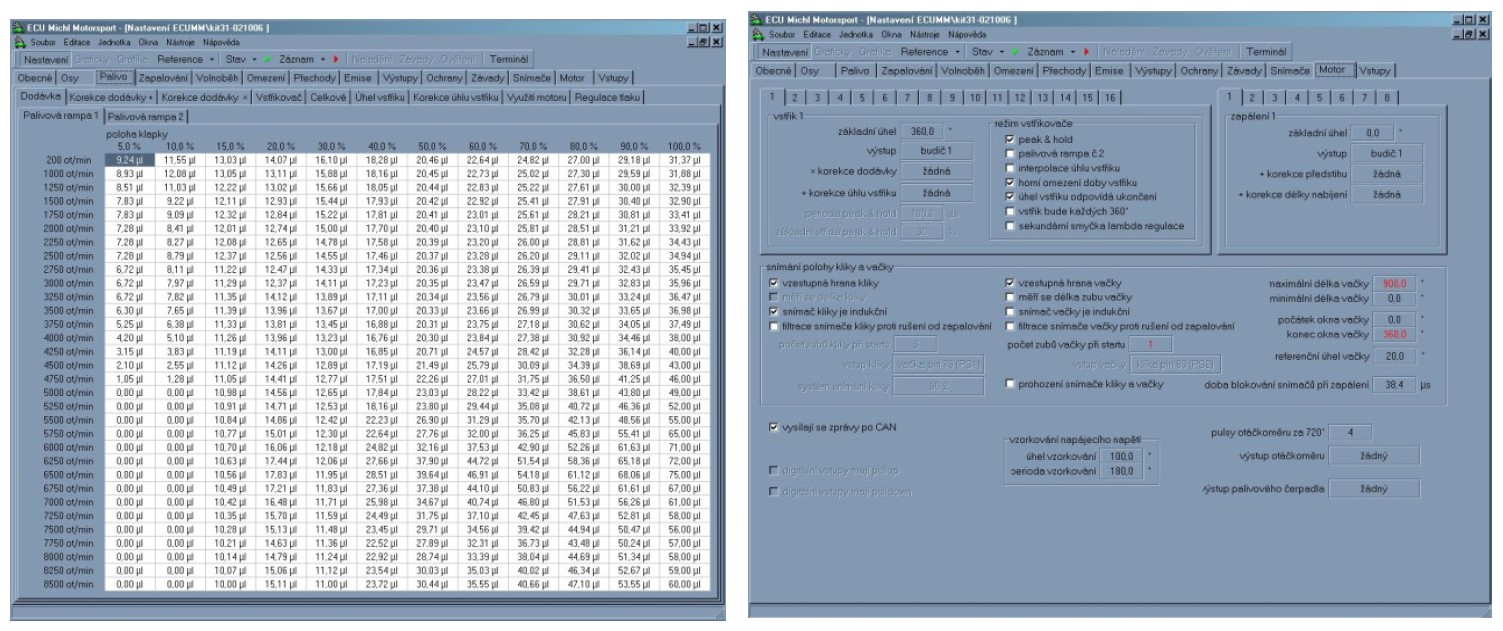Open the Nápověda menu in the fuel table window

pos(221,43)
